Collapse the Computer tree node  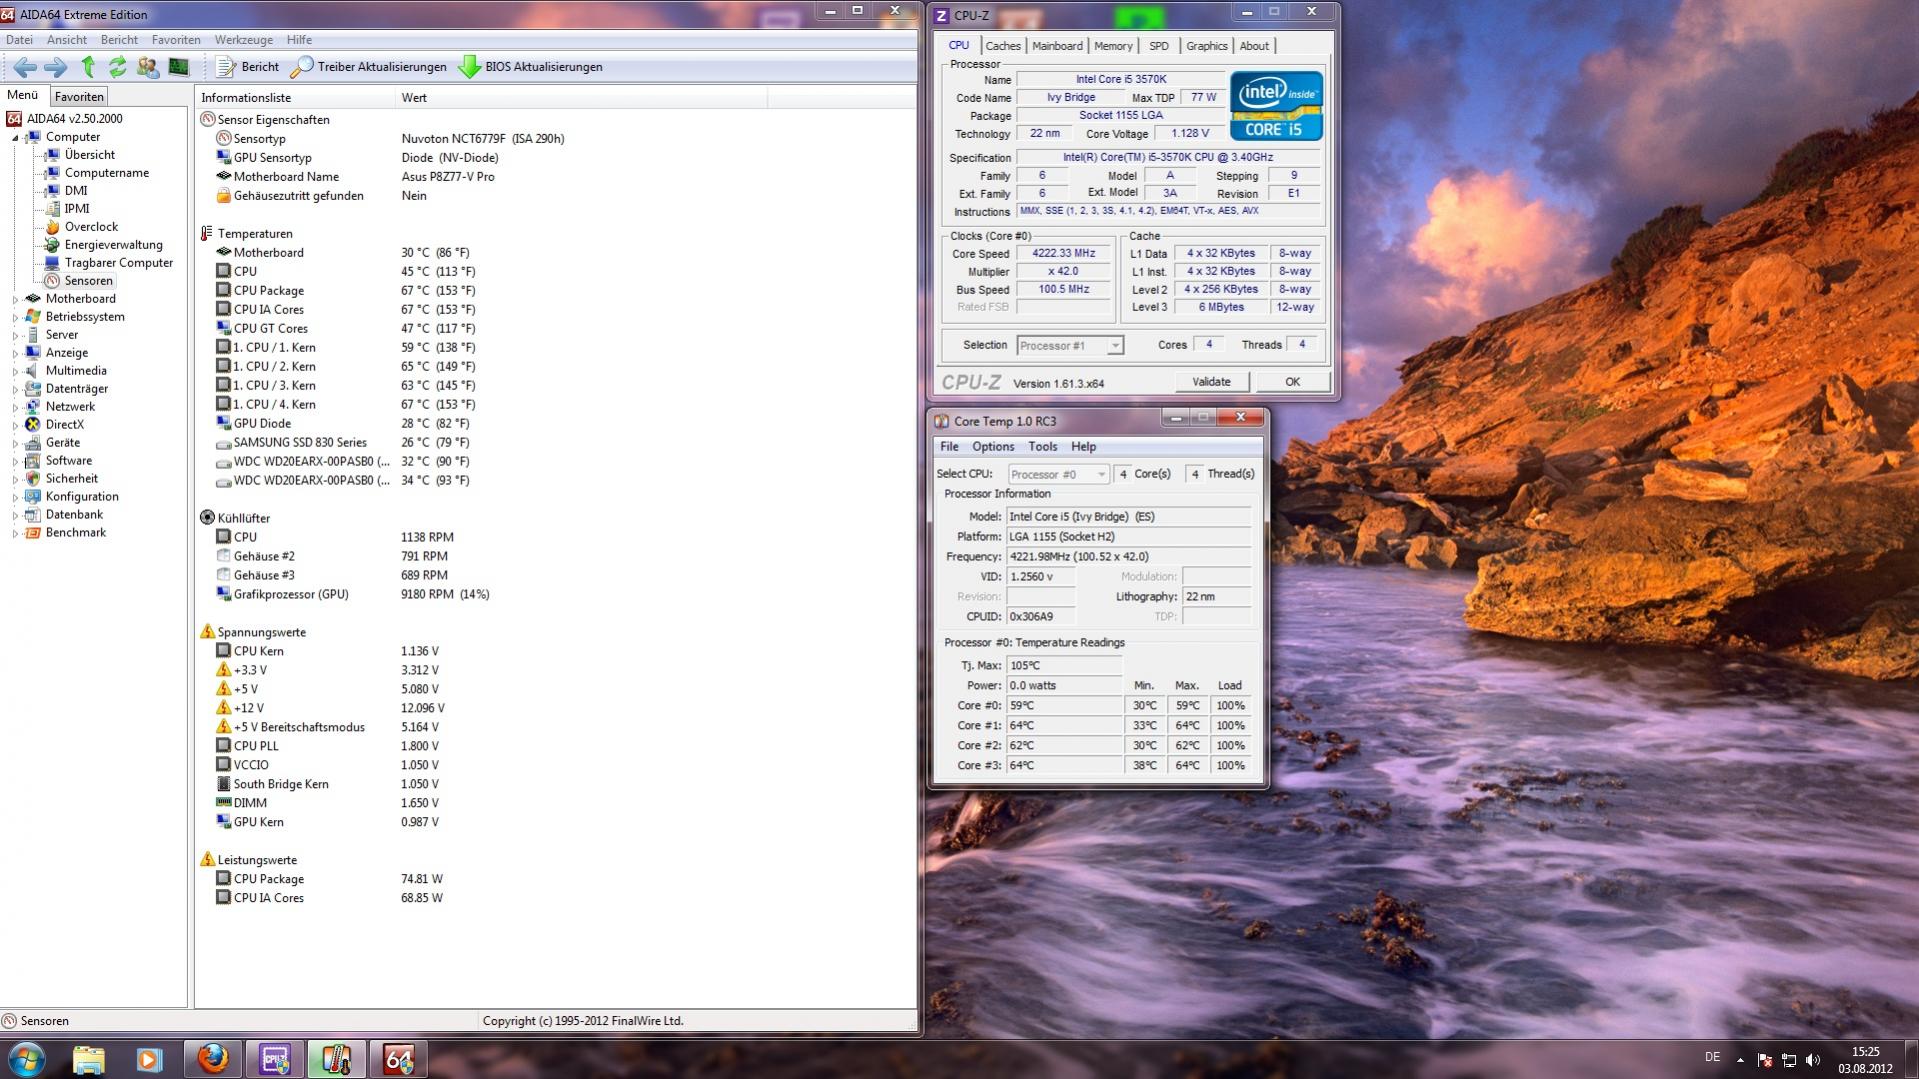[16, 137]
